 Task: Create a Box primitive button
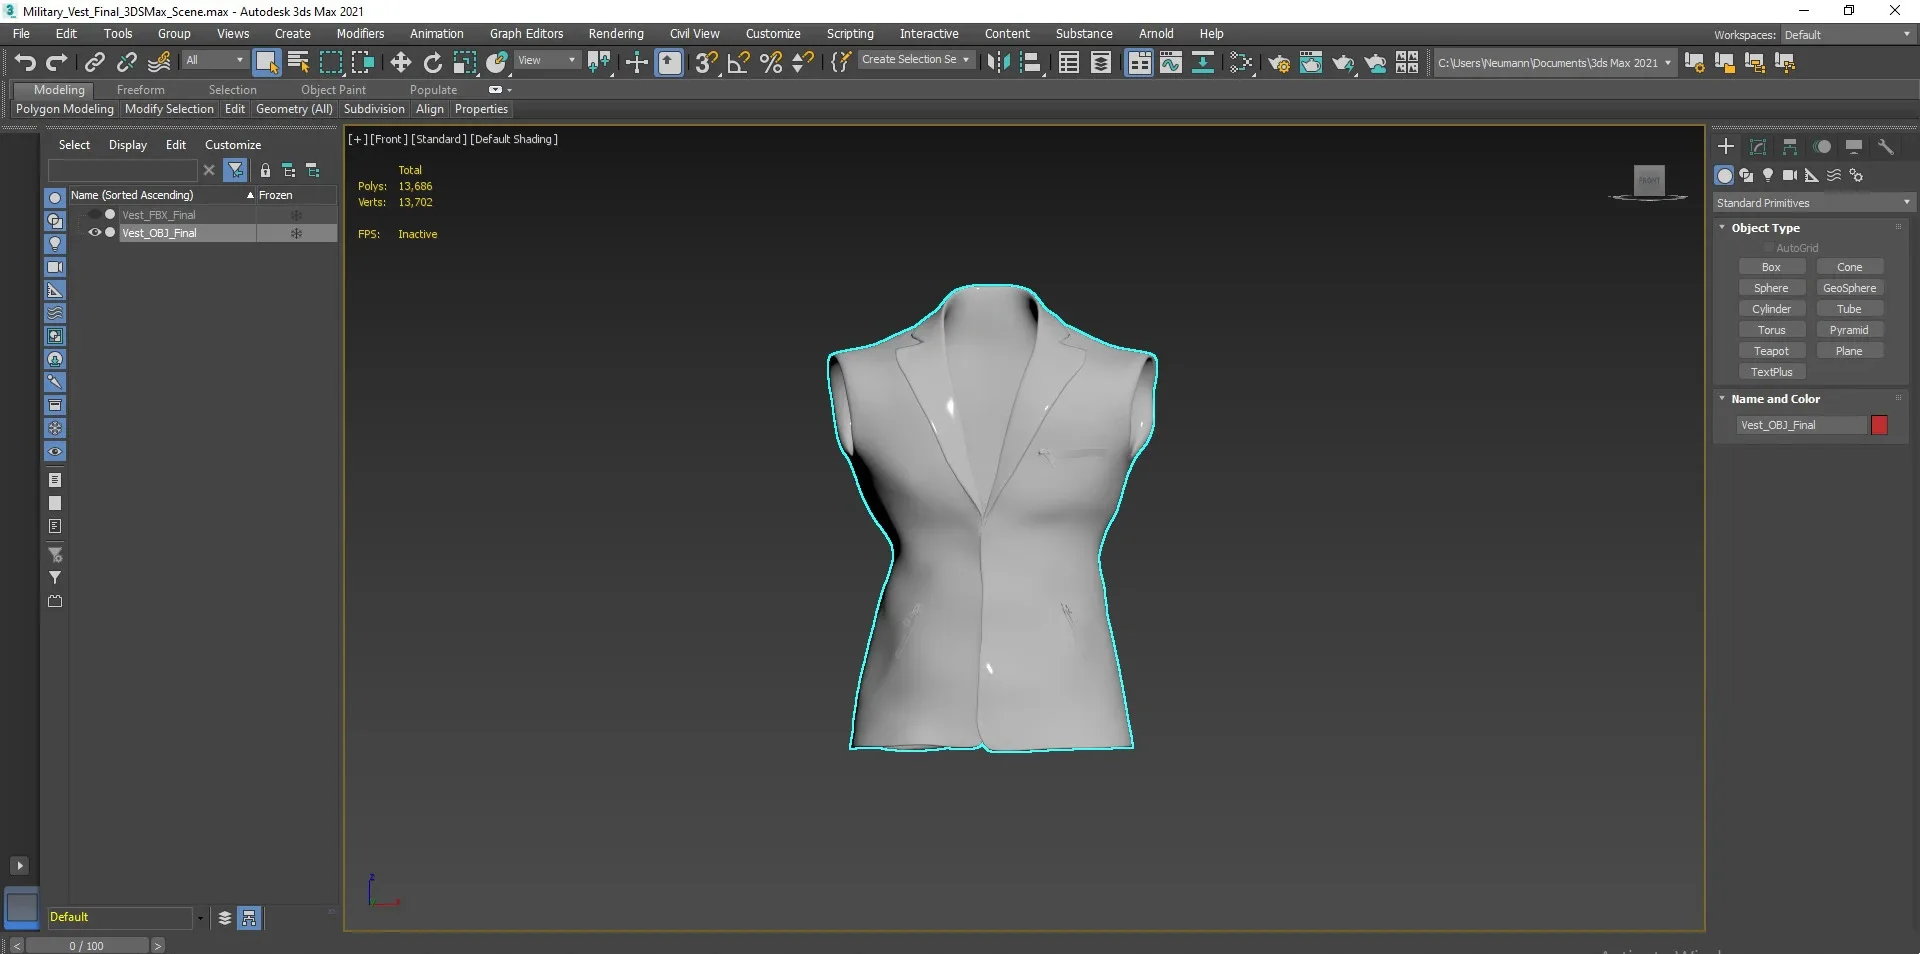[x=1771, y=267]
